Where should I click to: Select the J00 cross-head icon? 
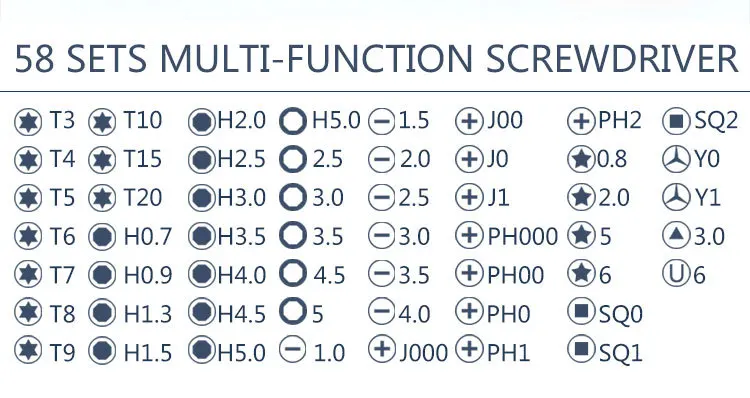click(469, 122)
